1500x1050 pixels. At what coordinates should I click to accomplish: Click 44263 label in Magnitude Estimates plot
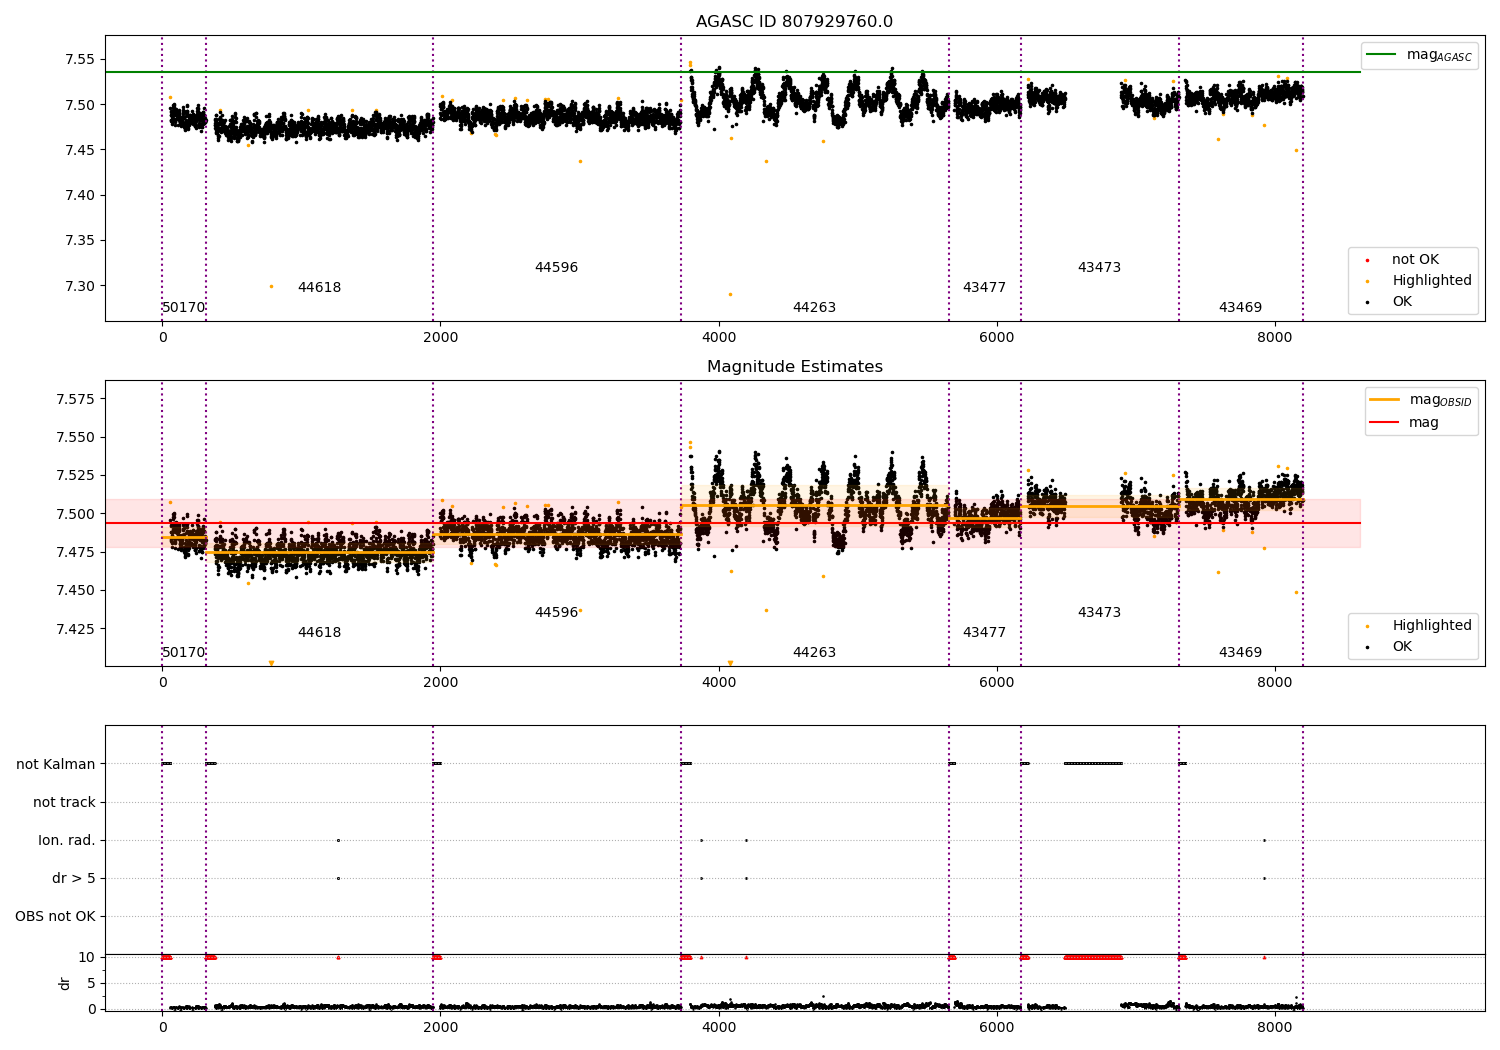[x=814, y=653]
